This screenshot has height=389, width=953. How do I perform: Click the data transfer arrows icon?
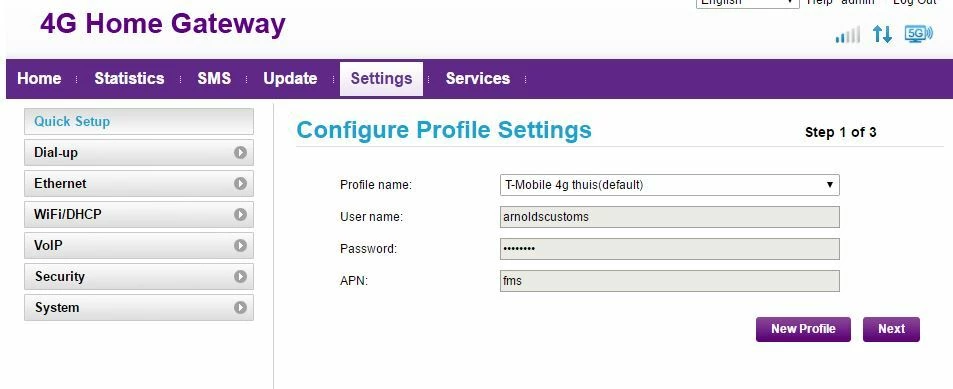(x=882, y=34)
